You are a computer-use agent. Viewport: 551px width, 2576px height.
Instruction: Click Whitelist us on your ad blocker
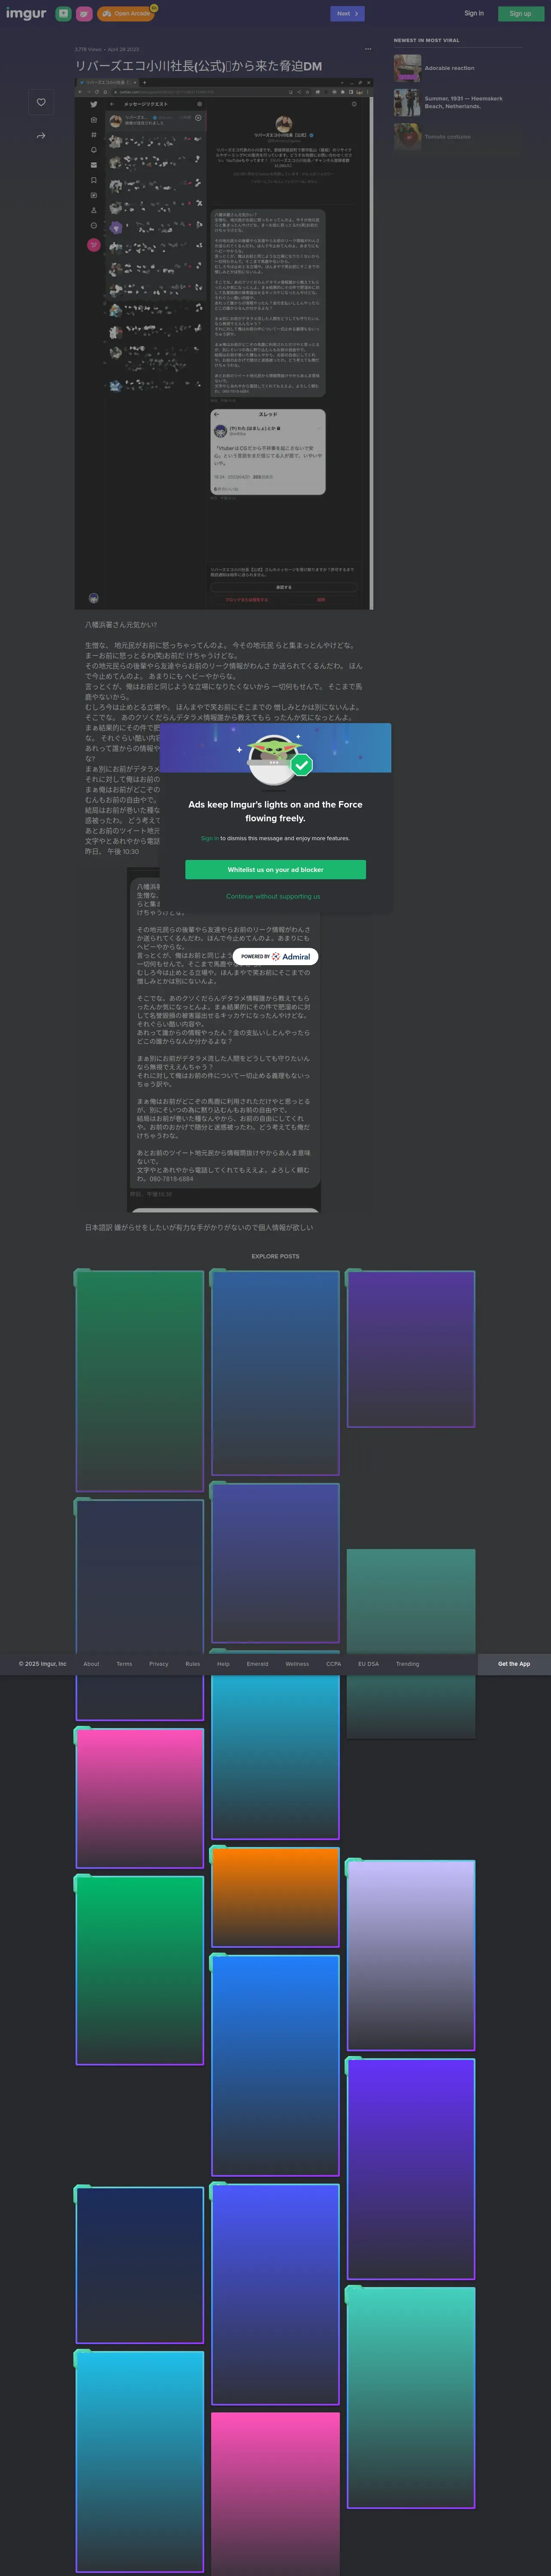[x=275, y=869]
